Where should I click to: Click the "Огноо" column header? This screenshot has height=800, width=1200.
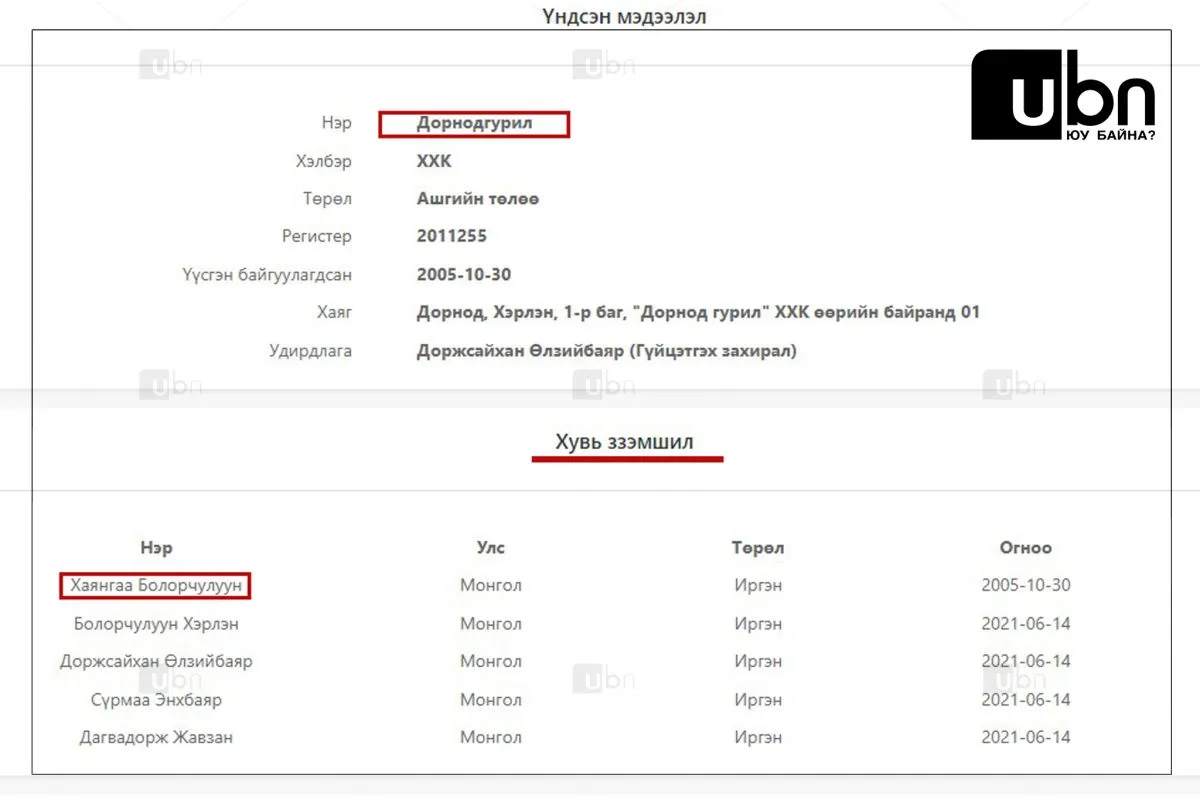(x=1026, y=548)
